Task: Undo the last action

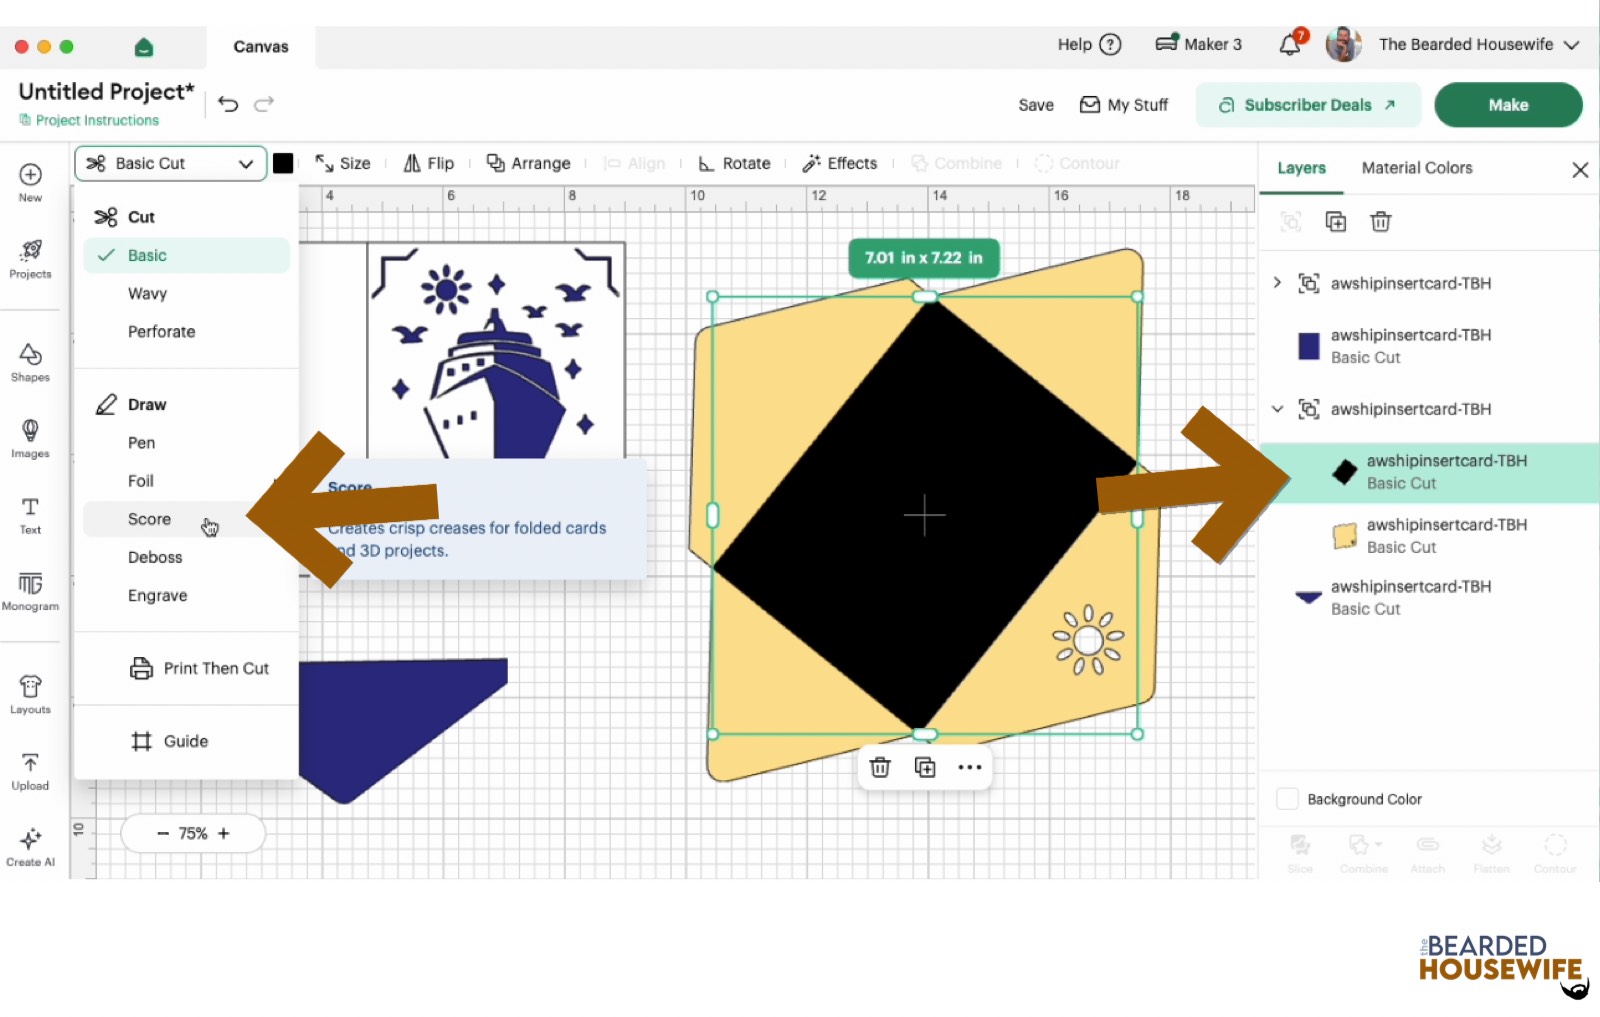Action: 228,104
